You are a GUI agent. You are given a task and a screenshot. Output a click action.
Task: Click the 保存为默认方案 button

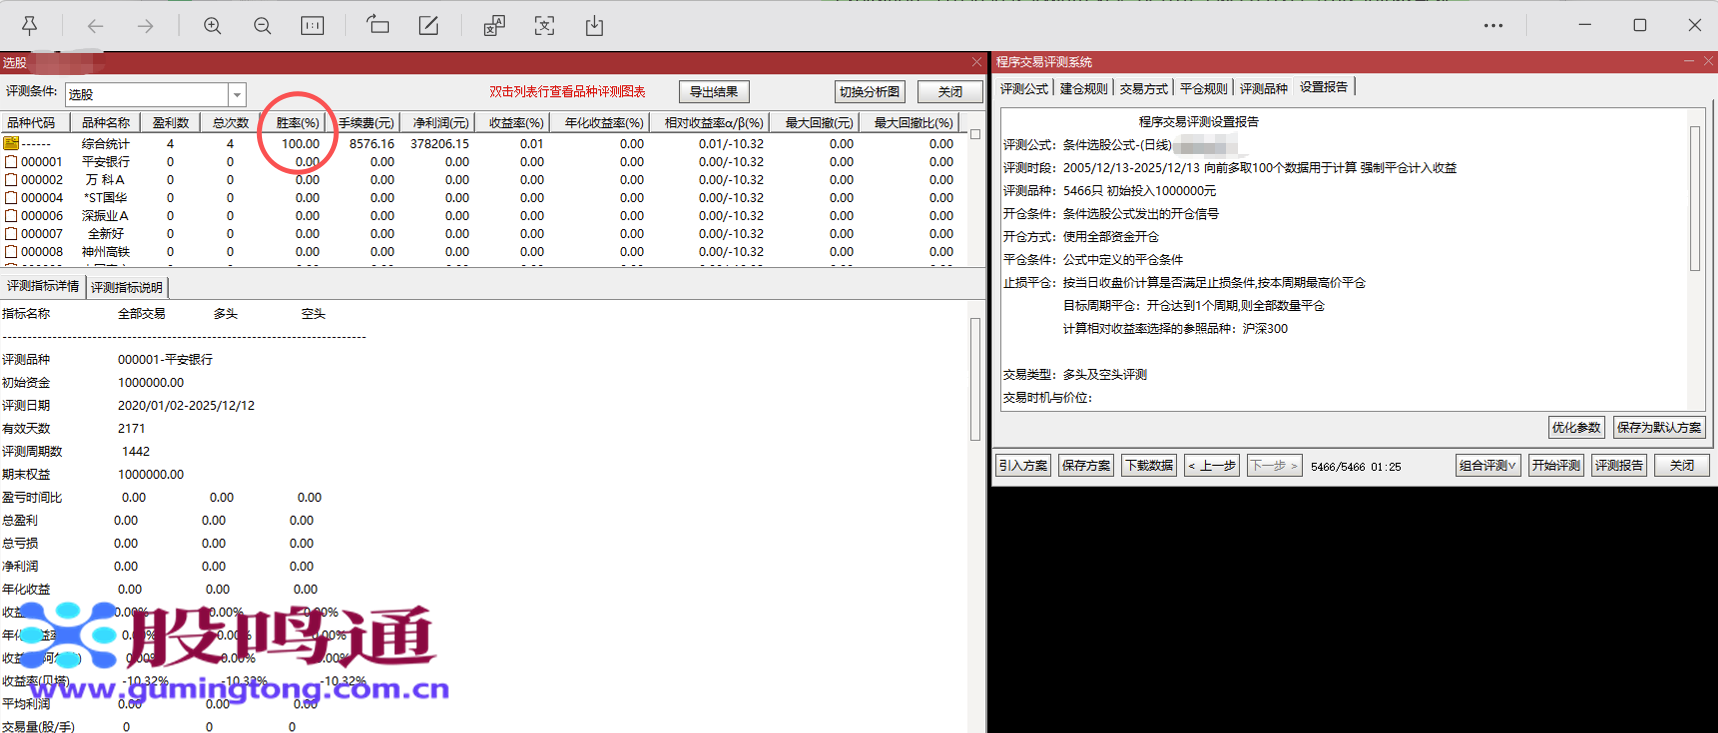point(1659,428)
